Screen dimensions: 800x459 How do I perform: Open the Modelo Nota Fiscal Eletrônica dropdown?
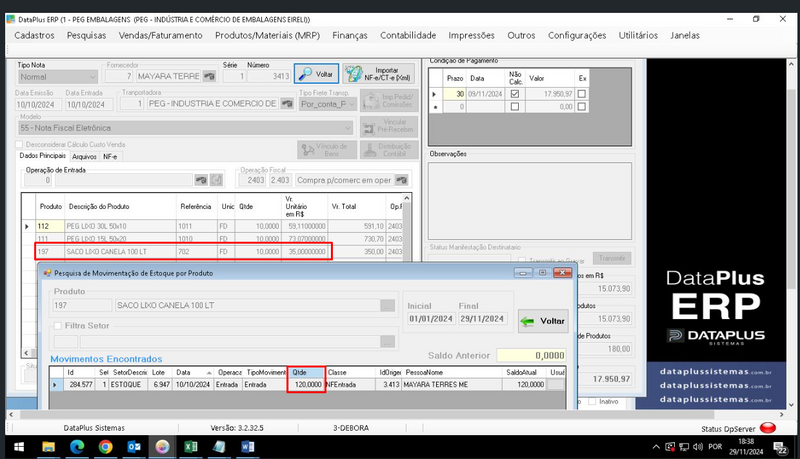coord(347,128)
